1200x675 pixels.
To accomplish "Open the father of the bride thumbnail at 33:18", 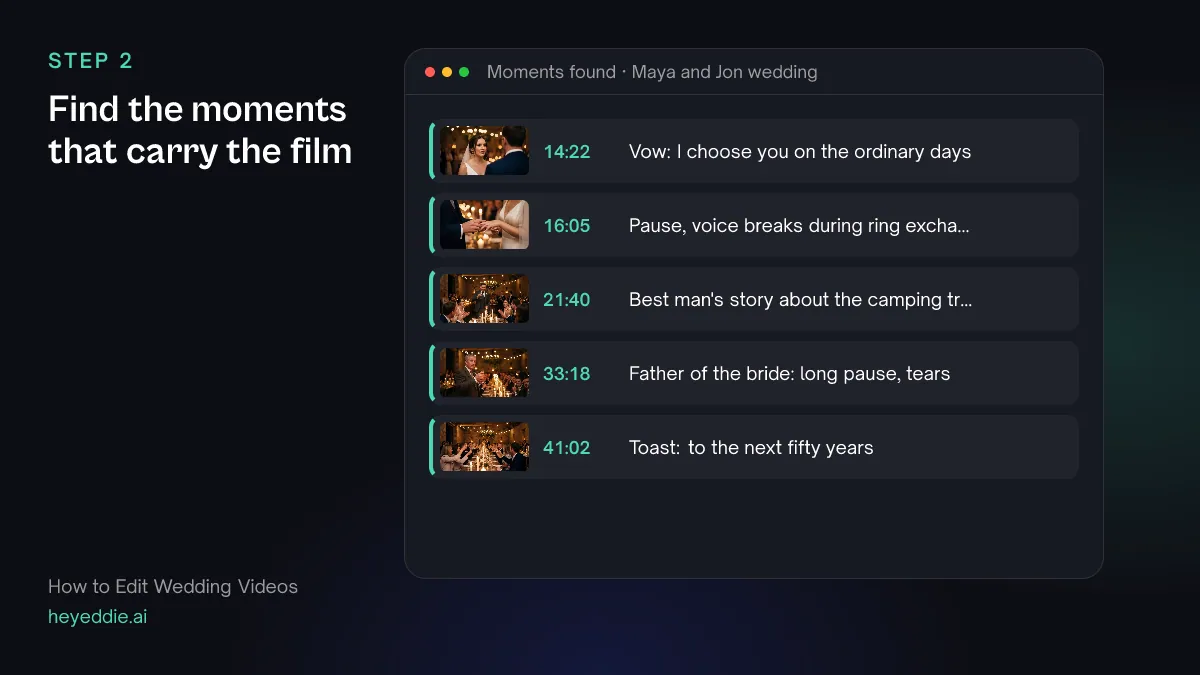I will coord(484,373).
